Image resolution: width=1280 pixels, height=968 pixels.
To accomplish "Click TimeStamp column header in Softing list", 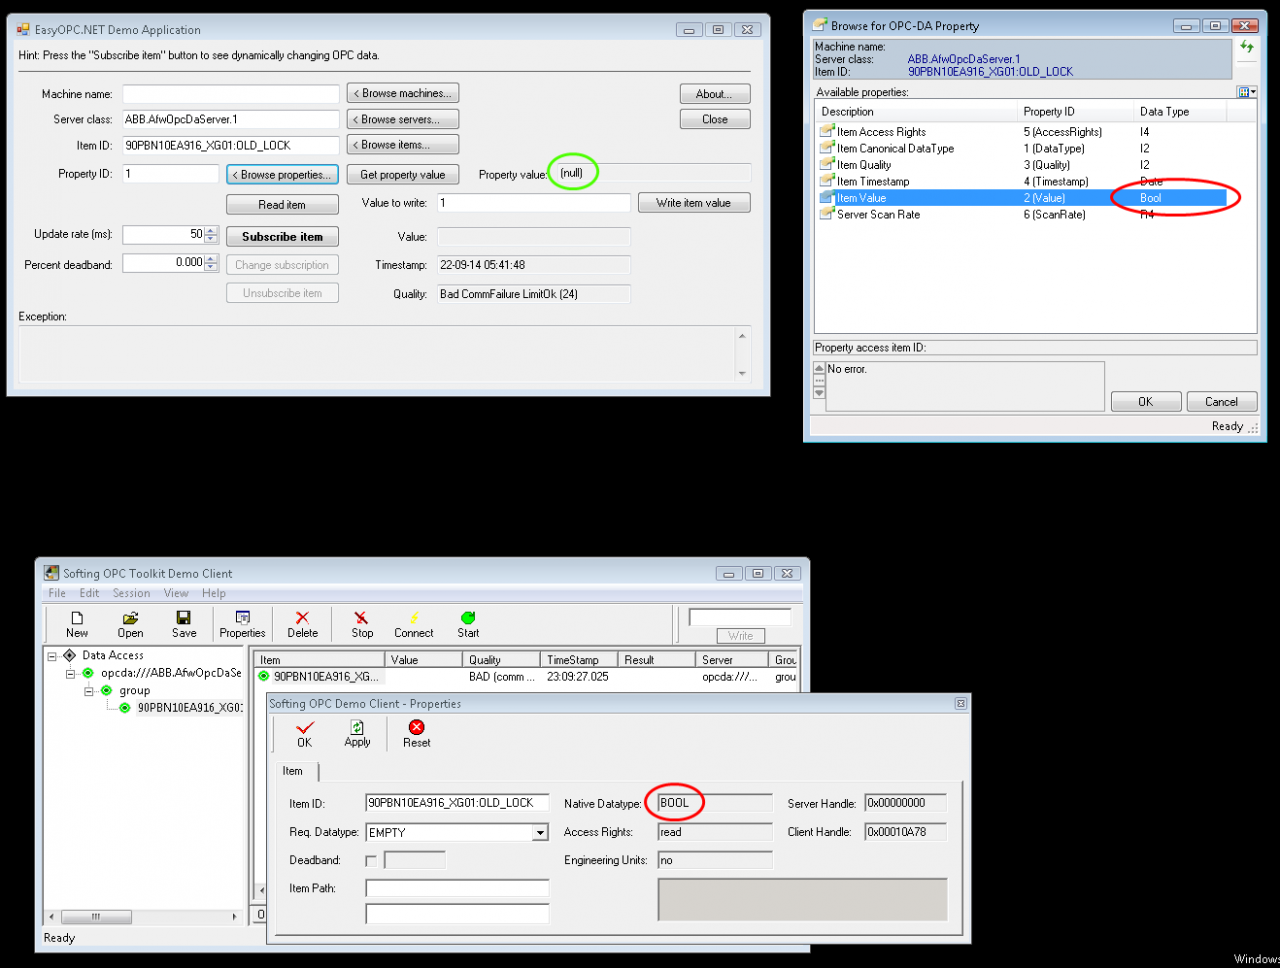I will tap(578, 660).
